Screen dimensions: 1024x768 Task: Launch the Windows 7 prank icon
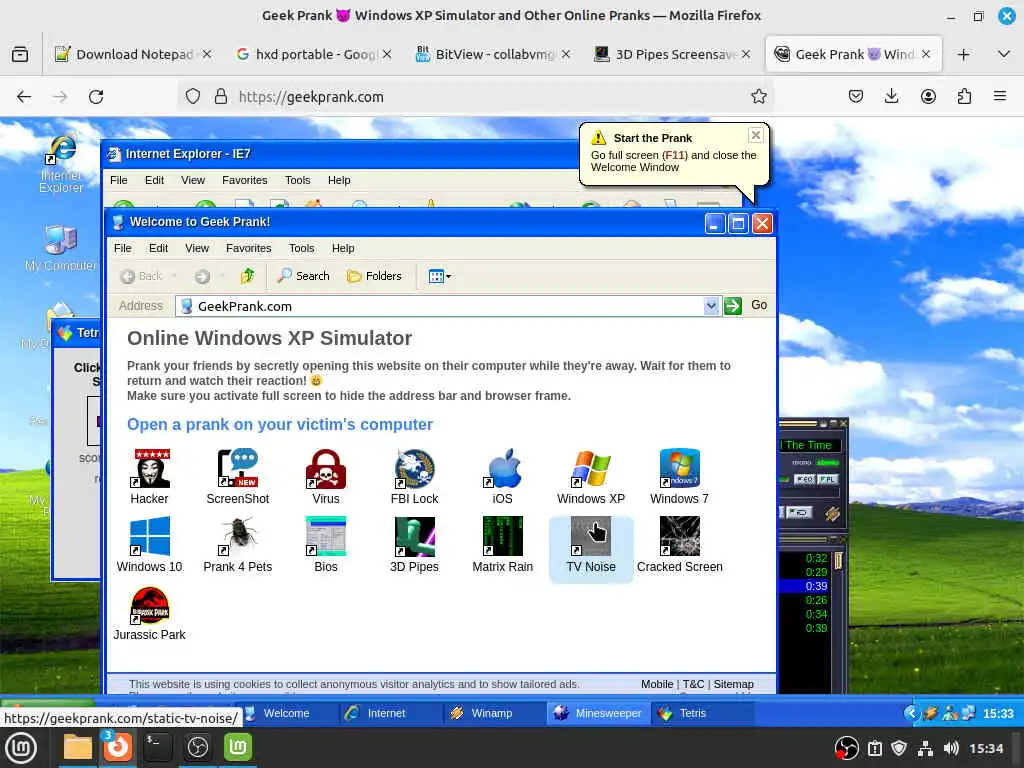coord(679,477)
